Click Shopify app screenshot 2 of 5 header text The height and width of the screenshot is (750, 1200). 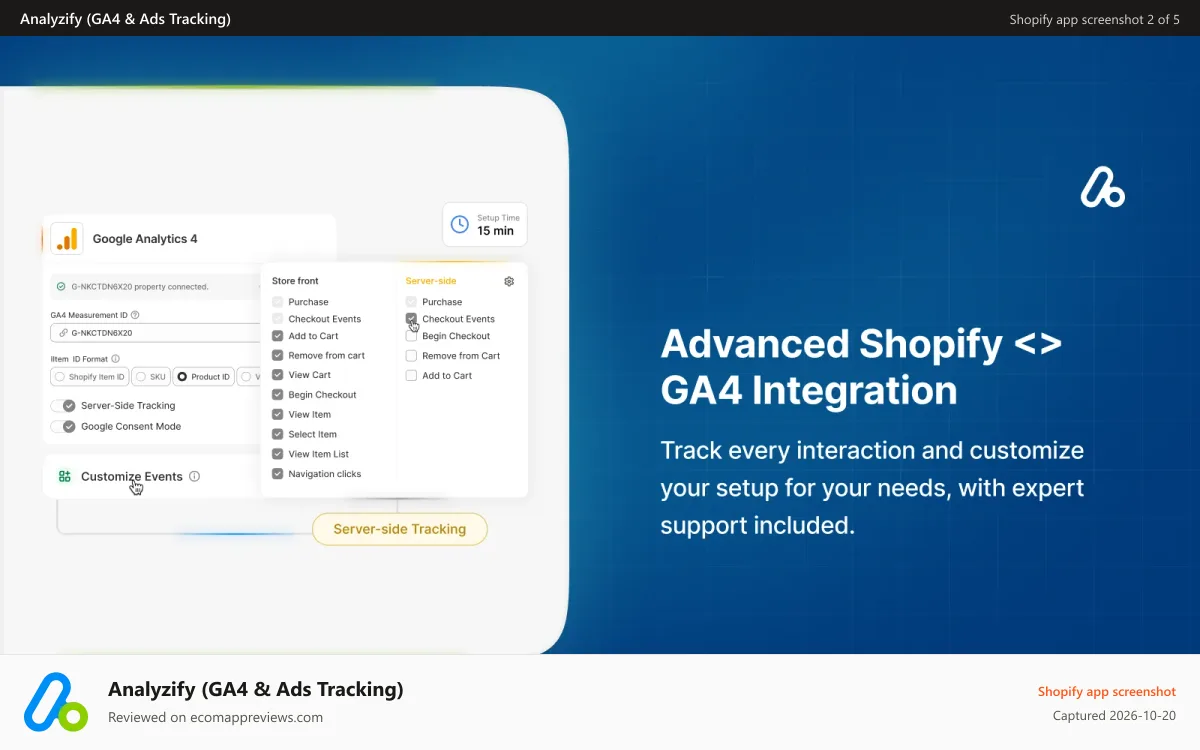pyautogui.click(x=1095, y=19)
